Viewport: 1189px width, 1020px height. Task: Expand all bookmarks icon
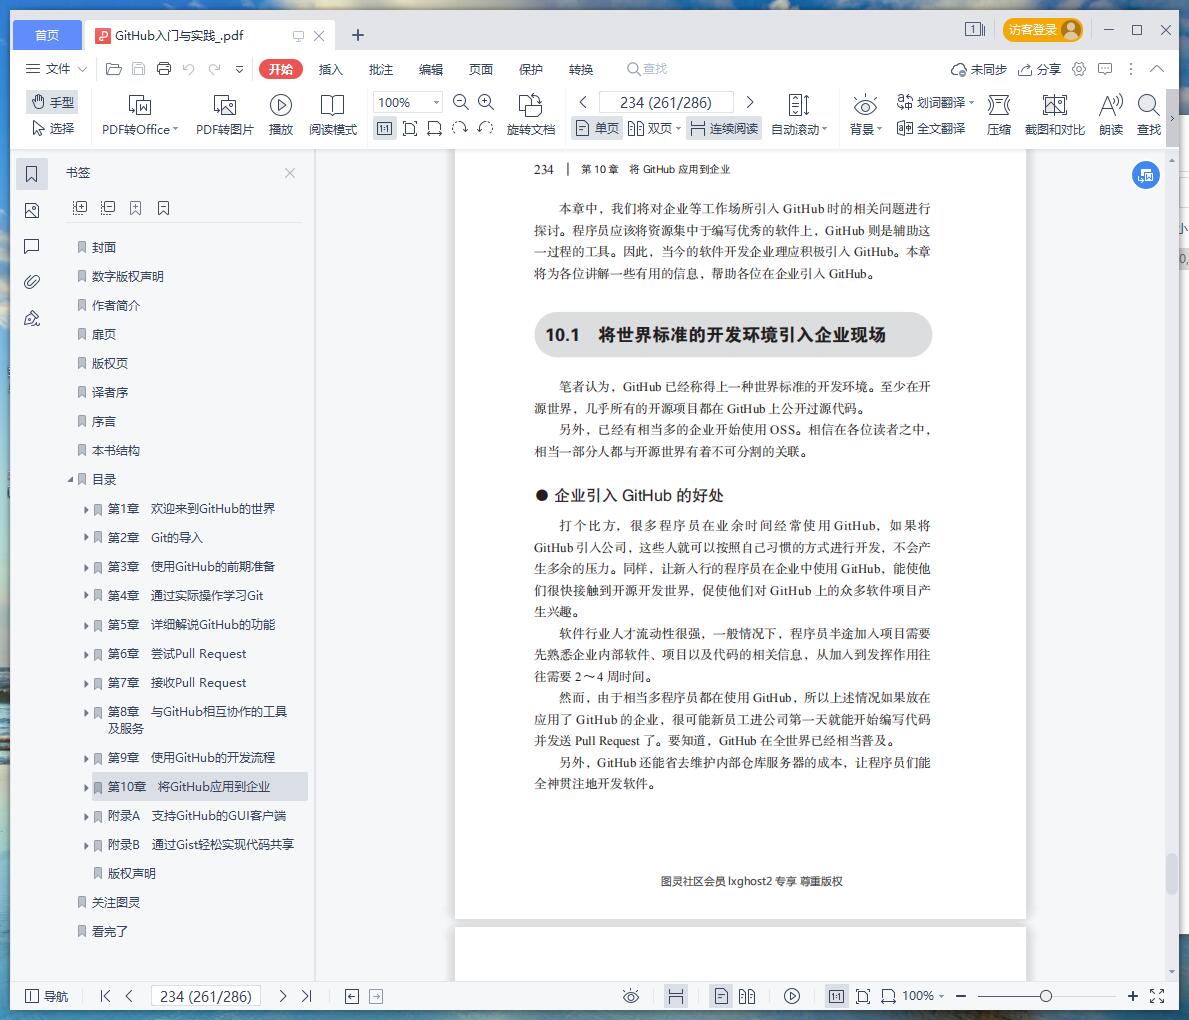pos(80,208)
